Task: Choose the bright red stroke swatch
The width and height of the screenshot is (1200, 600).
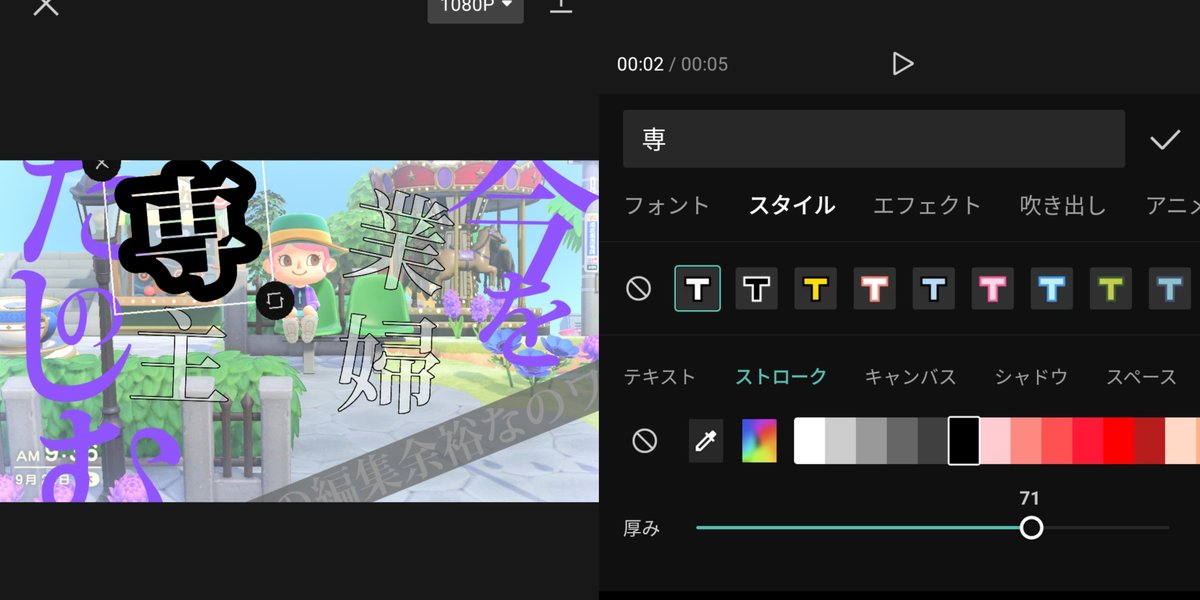Action: tap(1118, 441)
